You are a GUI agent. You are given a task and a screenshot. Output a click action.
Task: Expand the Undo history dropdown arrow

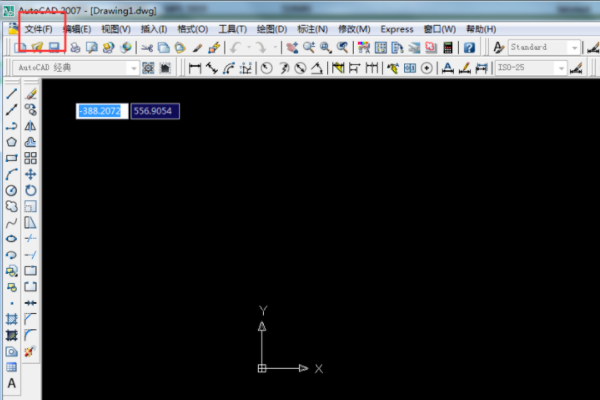(249, 47)
